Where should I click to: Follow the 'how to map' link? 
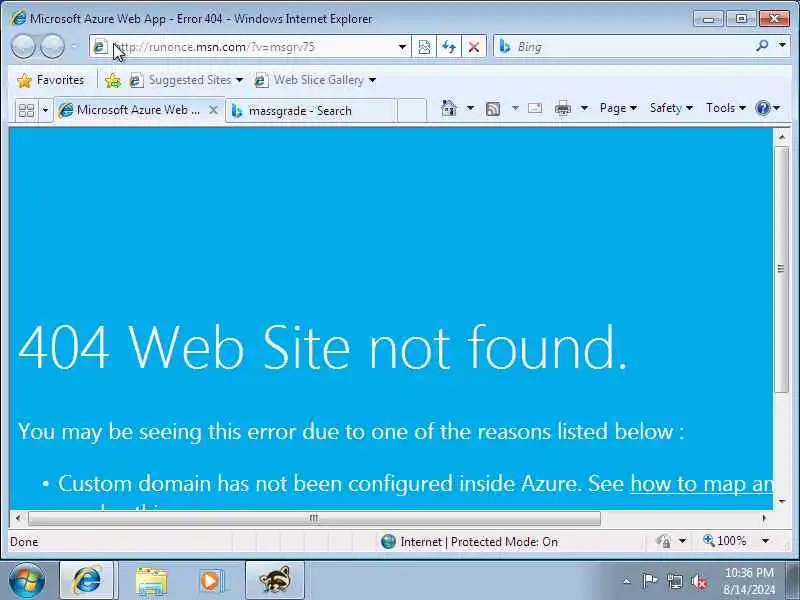pos(702,483)
